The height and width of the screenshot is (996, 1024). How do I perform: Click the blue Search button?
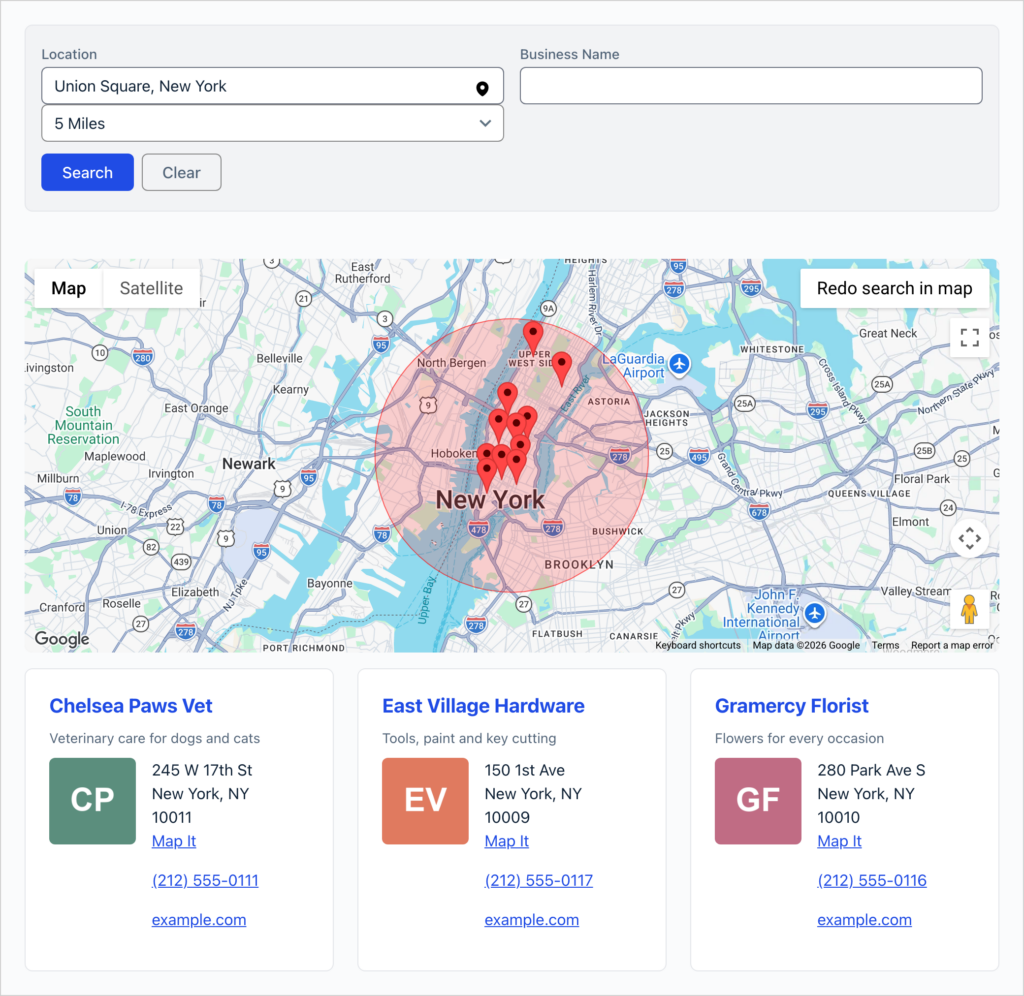(88, 172)
